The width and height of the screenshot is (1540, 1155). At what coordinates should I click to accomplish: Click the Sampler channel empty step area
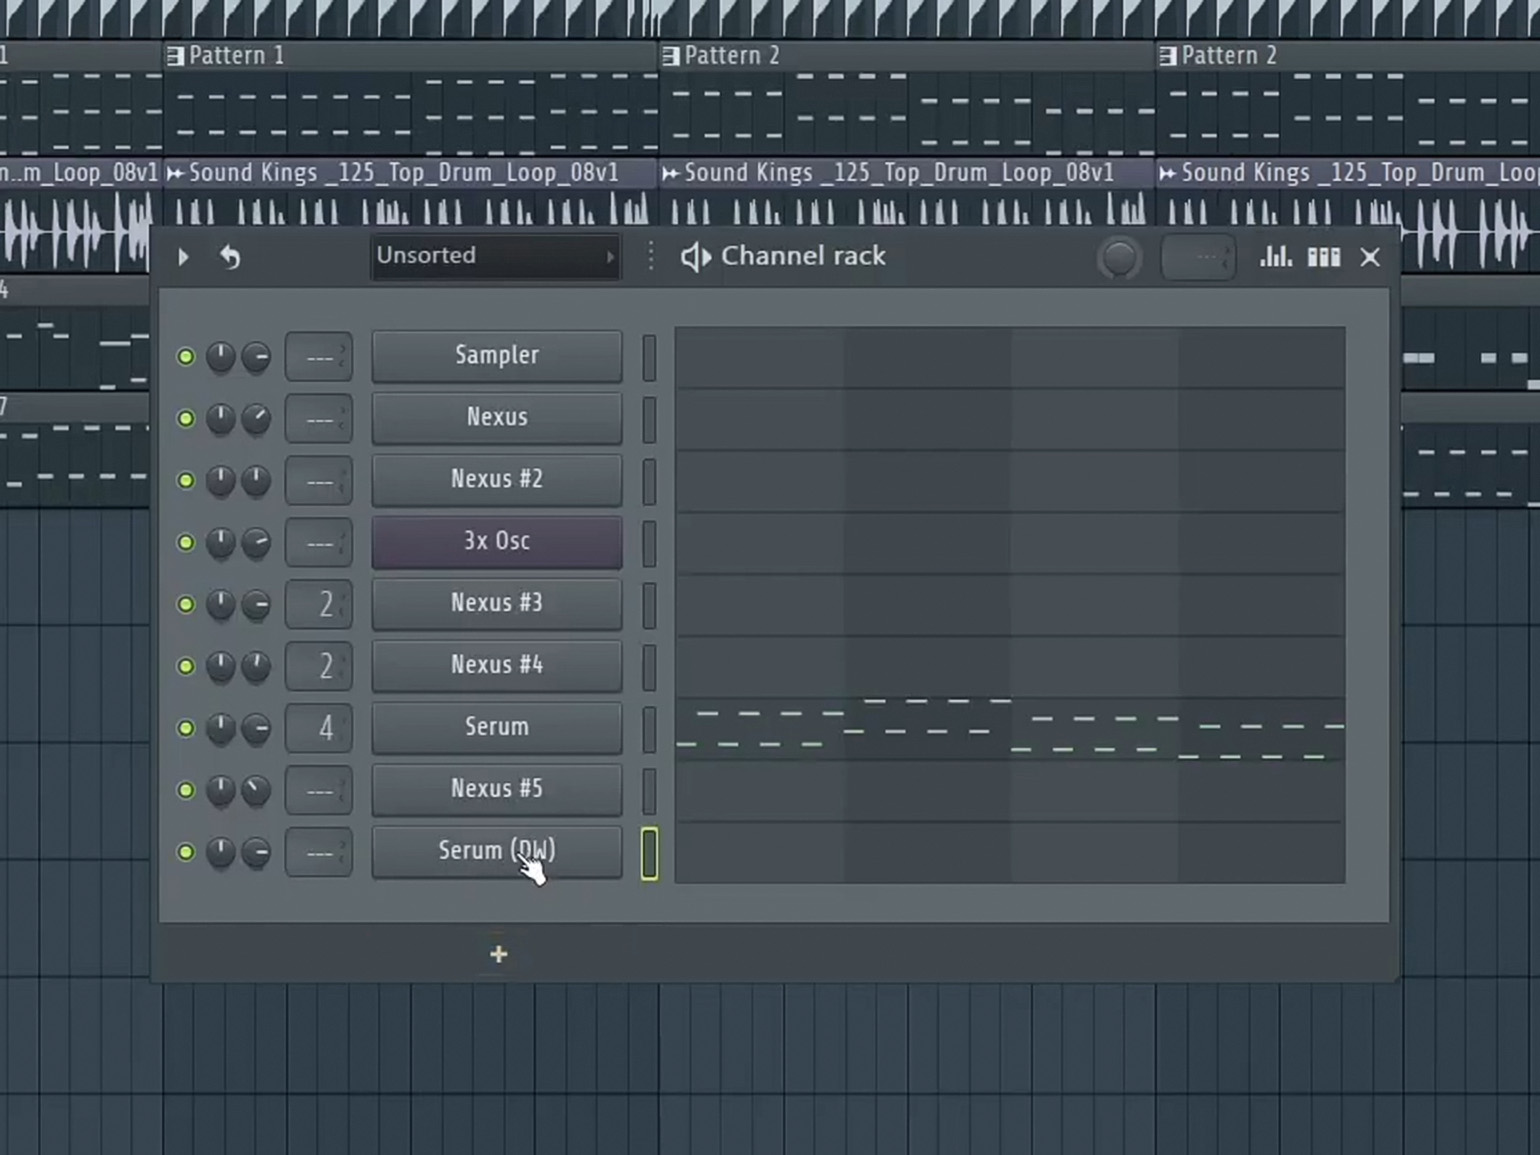[x=1010, y=357]
